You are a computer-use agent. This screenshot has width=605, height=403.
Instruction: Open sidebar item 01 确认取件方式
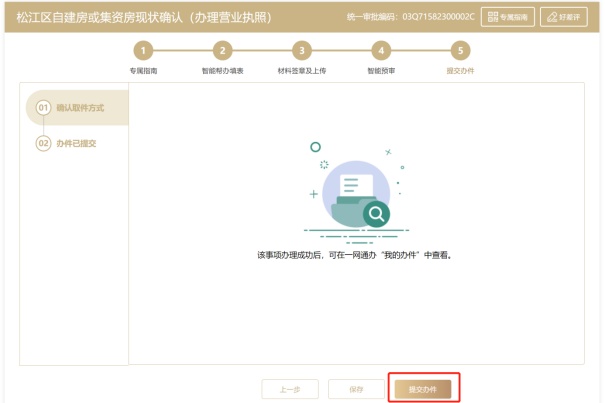(x=77, y=108)
